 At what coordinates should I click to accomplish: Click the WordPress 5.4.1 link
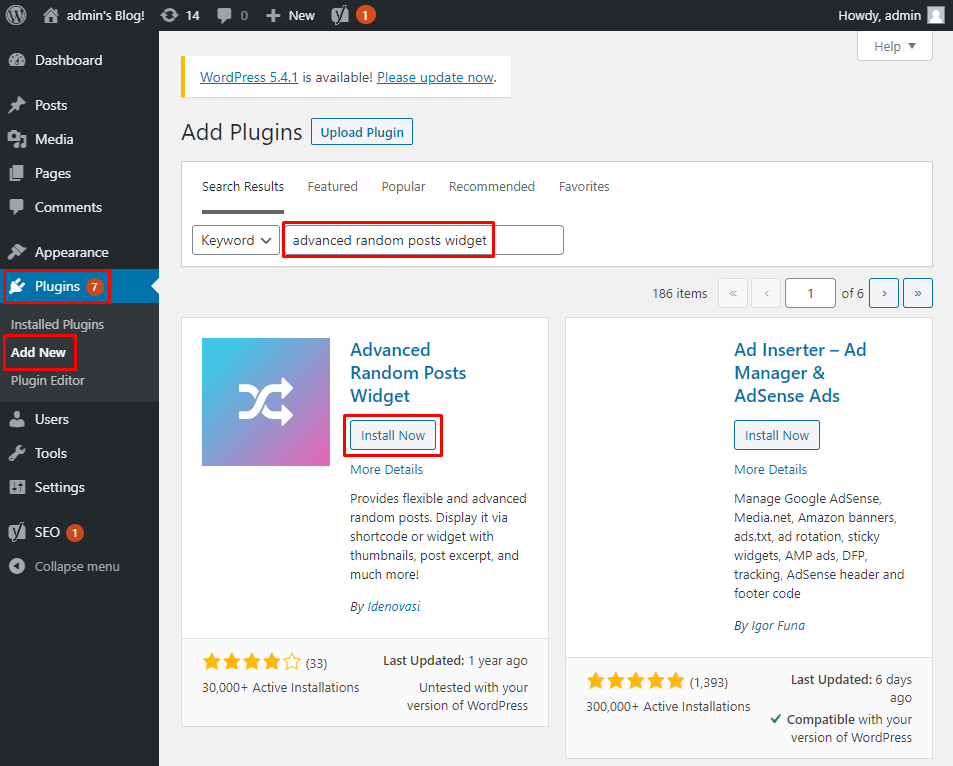click(249, 77)
